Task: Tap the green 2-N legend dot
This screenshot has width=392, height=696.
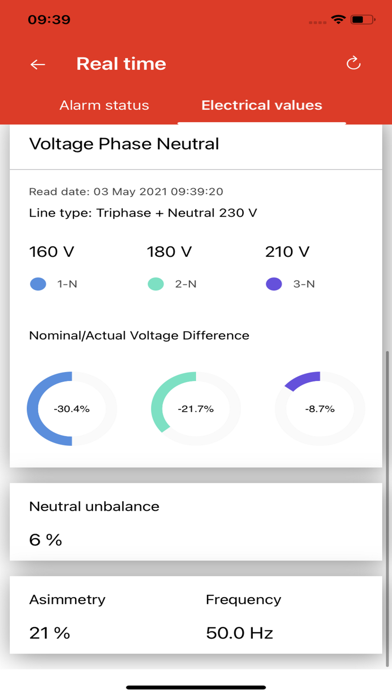Action: tap(156, 284)
